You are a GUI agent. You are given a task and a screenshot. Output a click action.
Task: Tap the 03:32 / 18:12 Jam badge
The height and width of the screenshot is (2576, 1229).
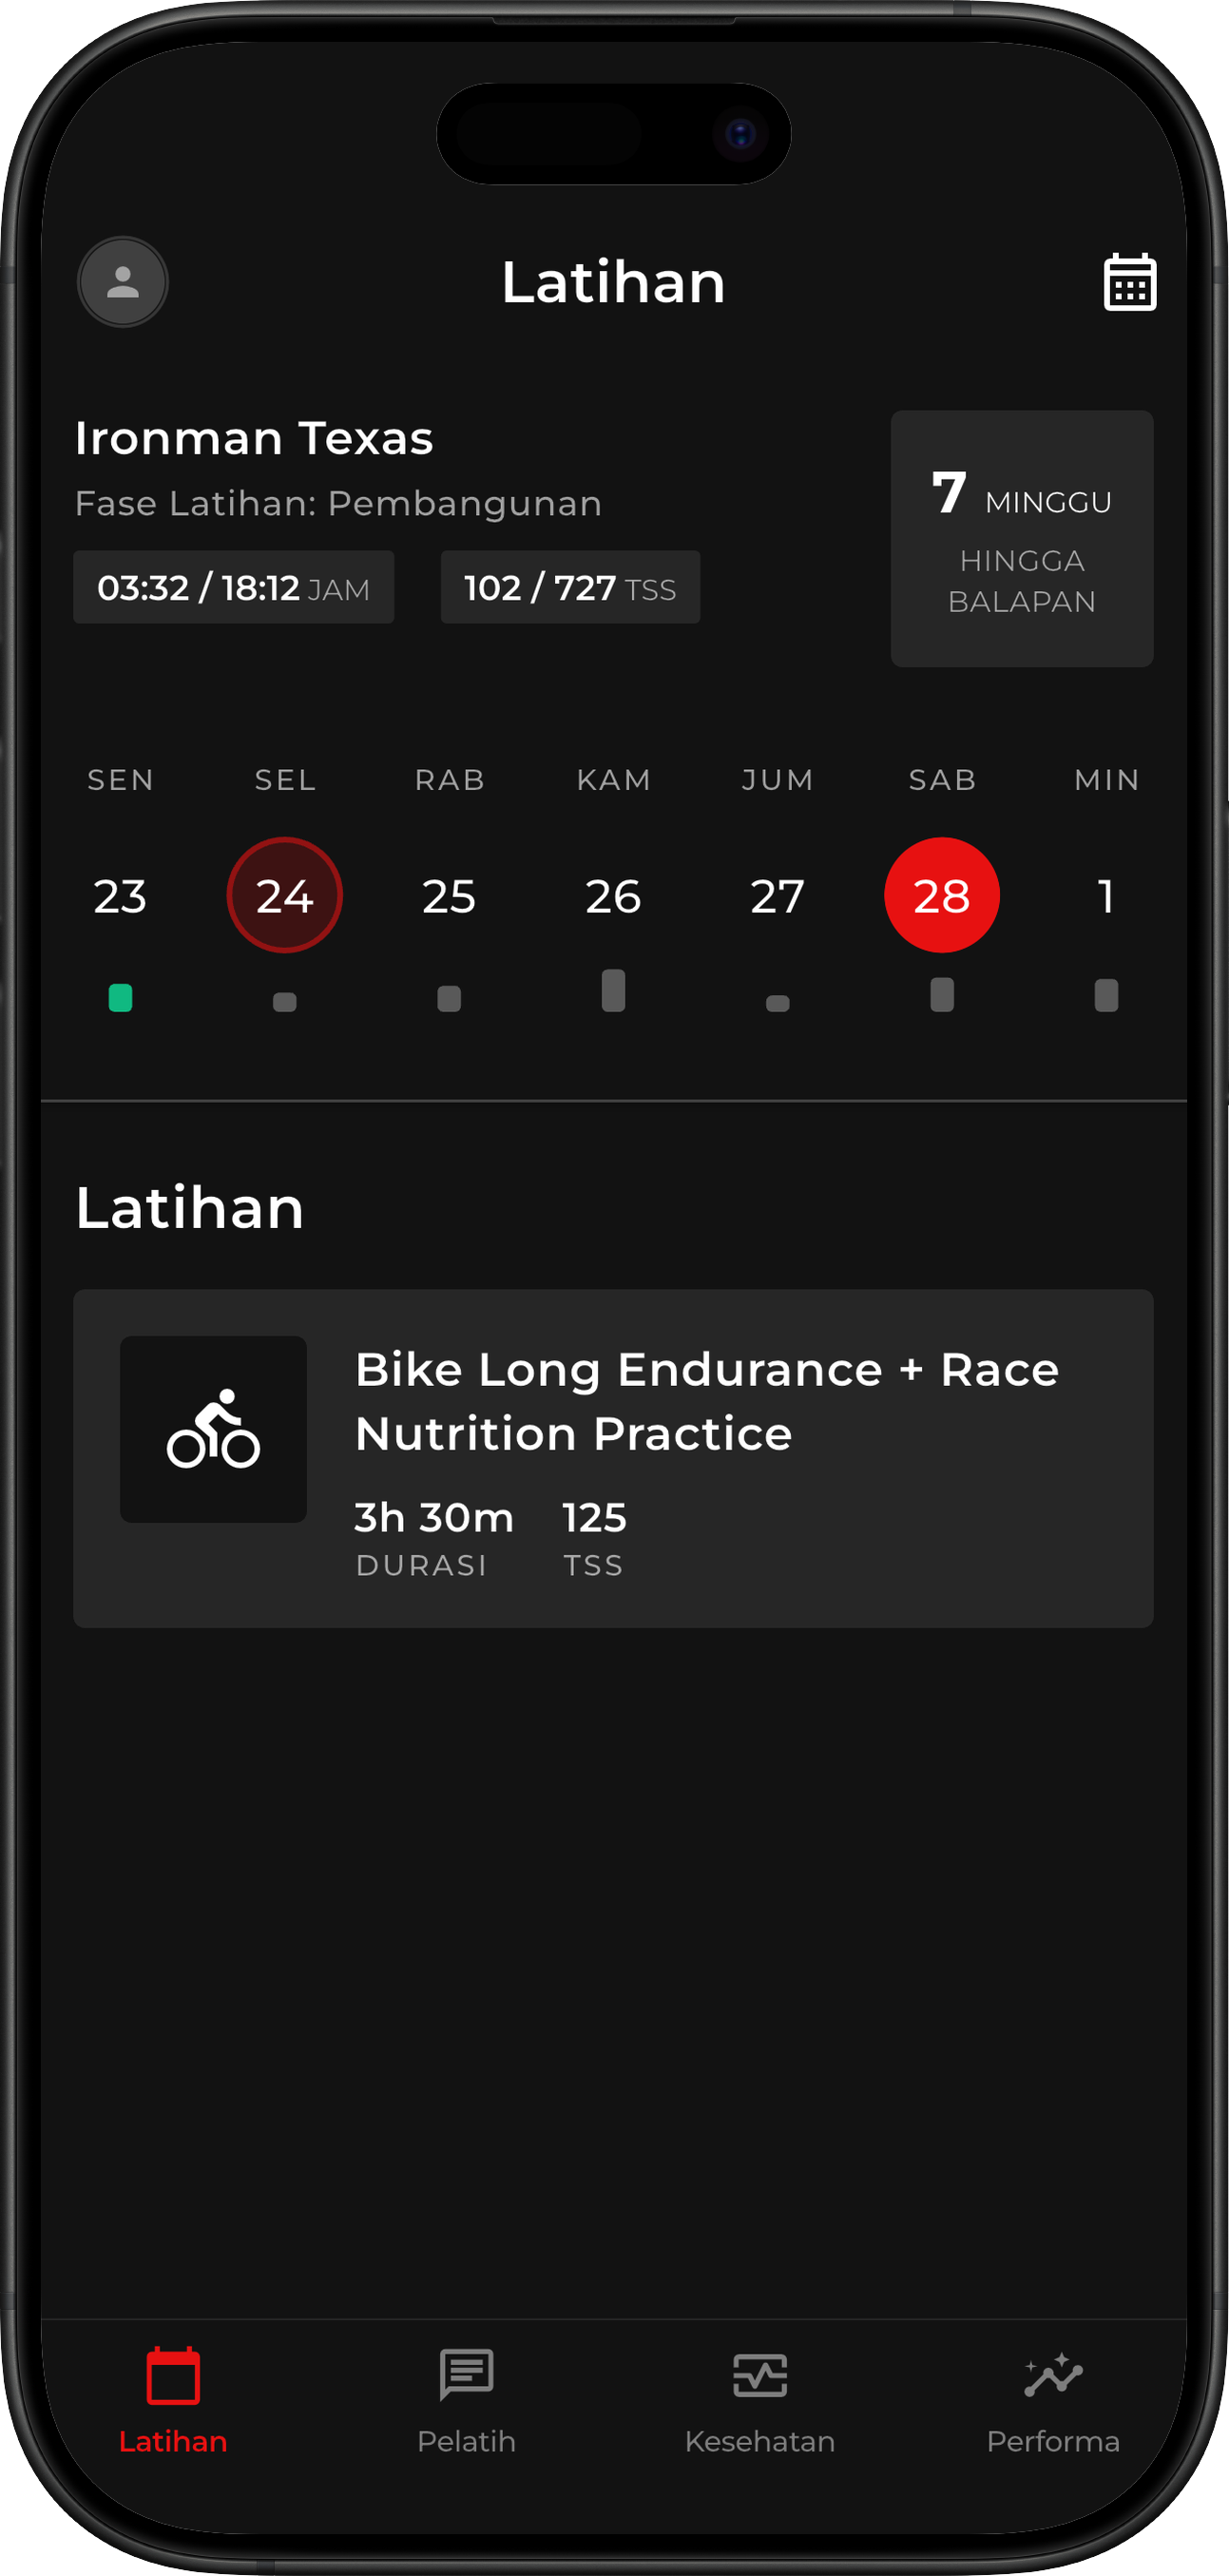tap(233, 587)
